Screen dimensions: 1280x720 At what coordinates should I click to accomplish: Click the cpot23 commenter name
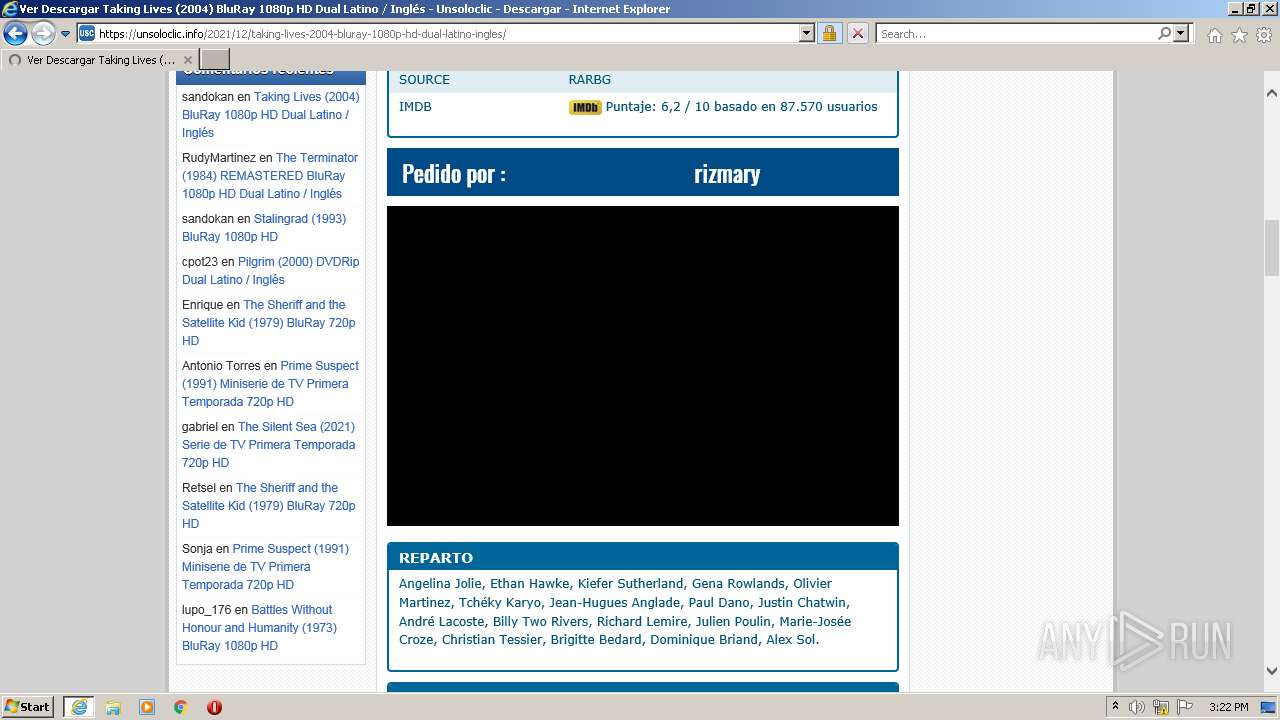(200, 262)
